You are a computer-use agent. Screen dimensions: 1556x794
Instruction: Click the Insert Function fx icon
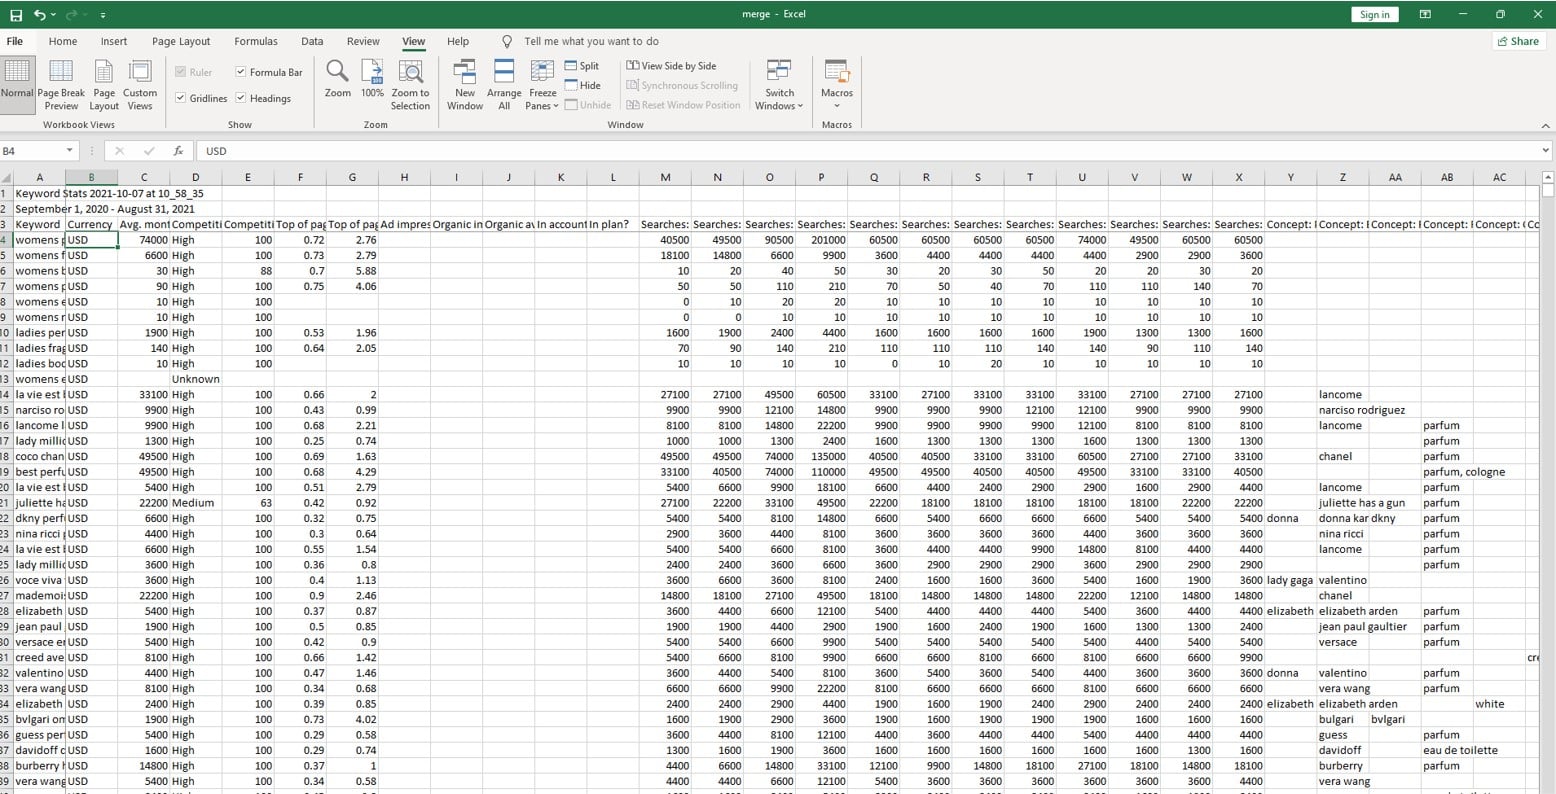(178, 151)
